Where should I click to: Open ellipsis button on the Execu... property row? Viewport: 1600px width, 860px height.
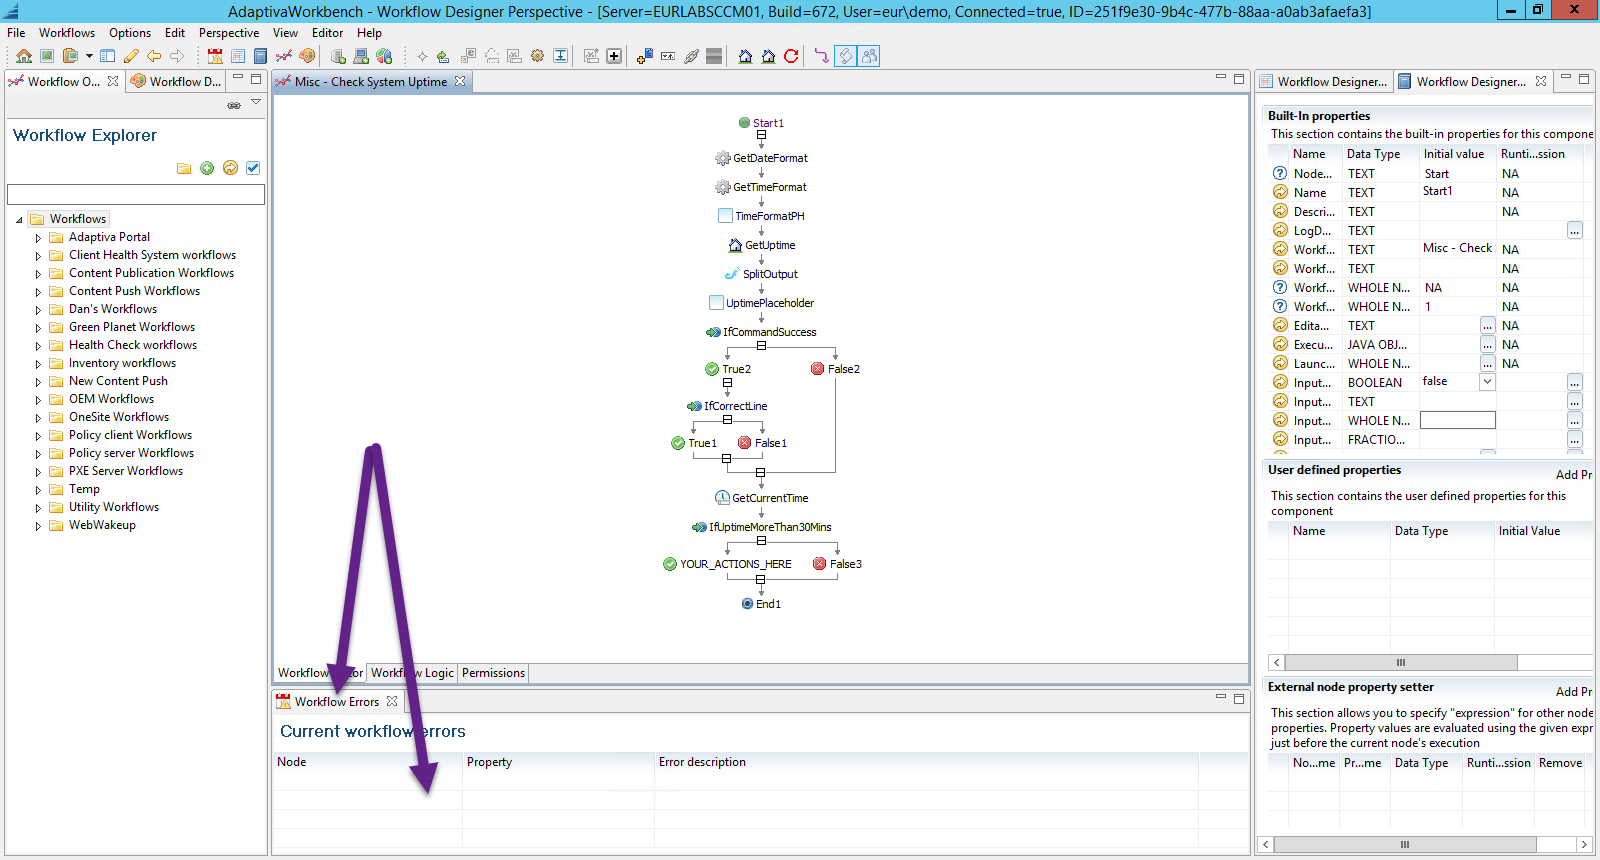click(x=1488, y=345)
